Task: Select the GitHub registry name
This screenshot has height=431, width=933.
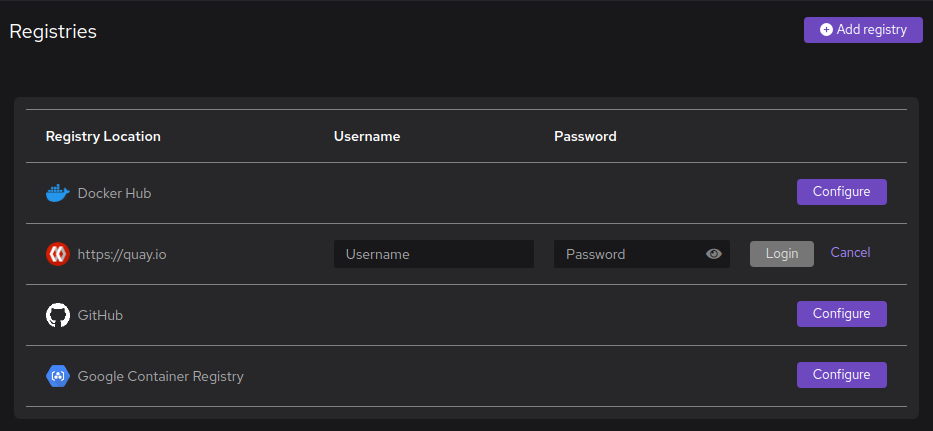Action: 100,315
